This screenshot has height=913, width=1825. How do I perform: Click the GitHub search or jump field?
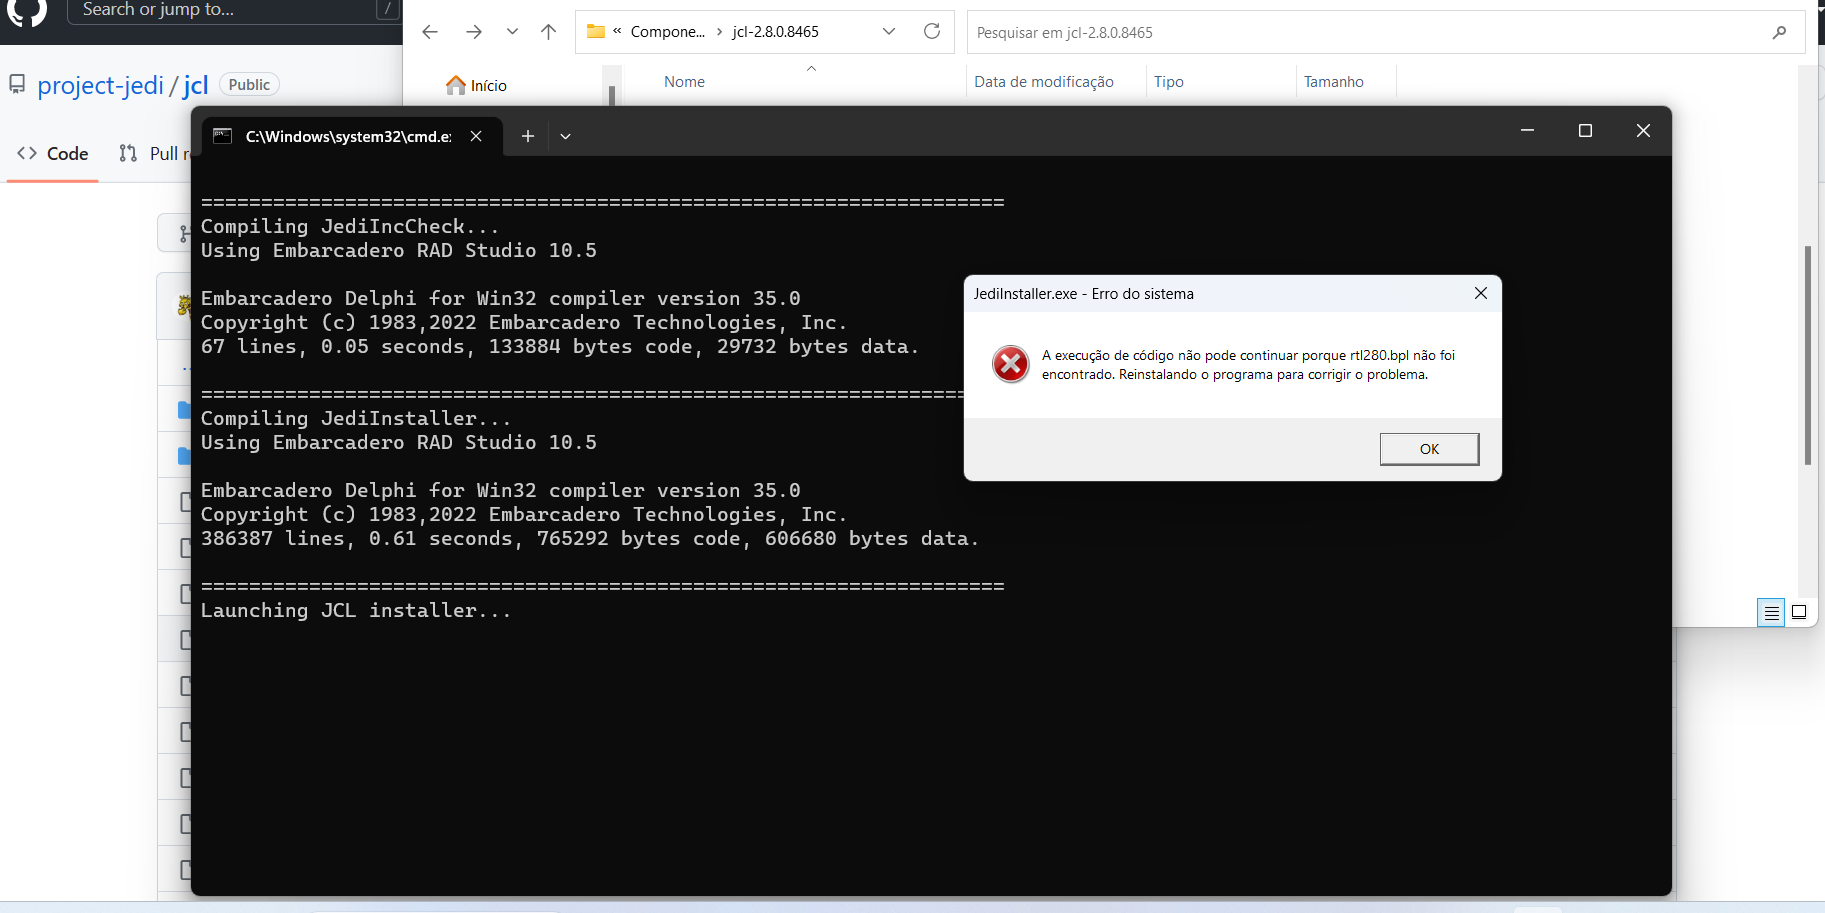click(x=234, y=10)
